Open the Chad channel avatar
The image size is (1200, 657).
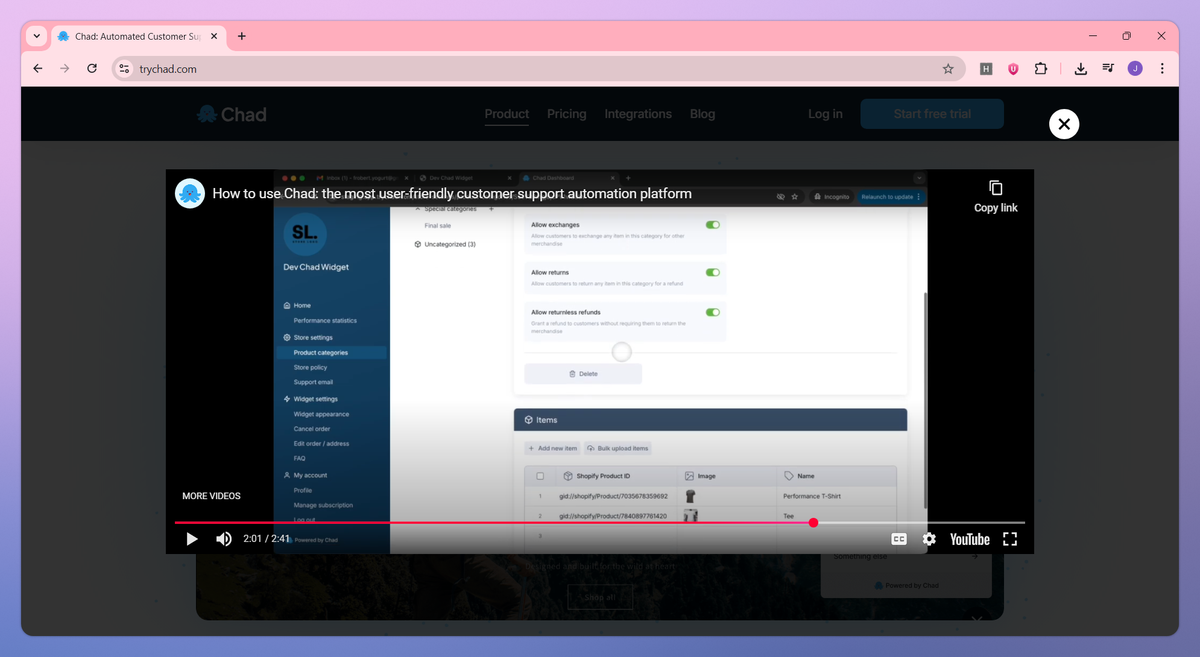(x=190, y=193)
